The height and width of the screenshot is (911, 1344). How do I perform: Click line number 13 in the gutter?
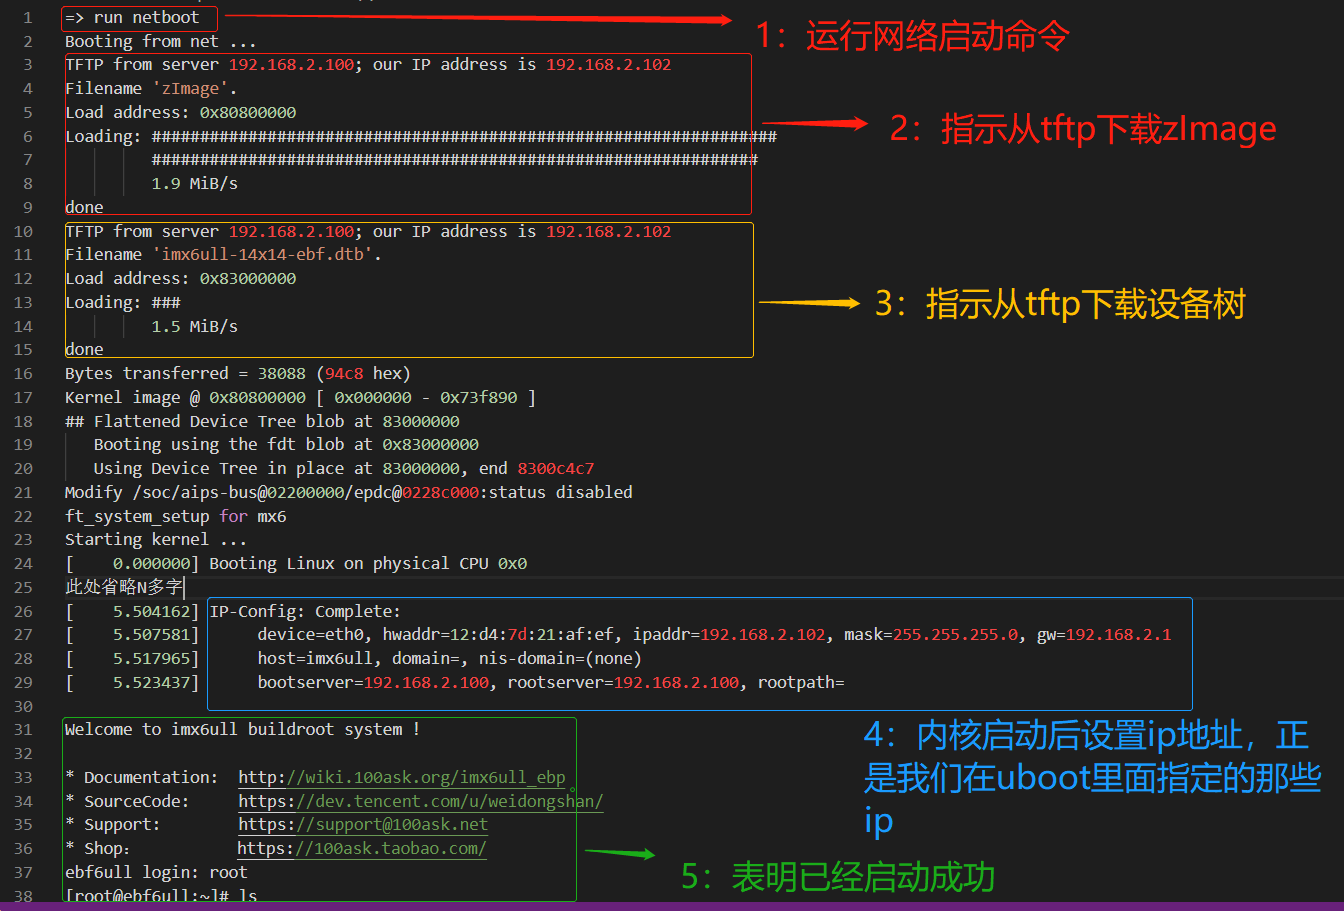(24, 302)
